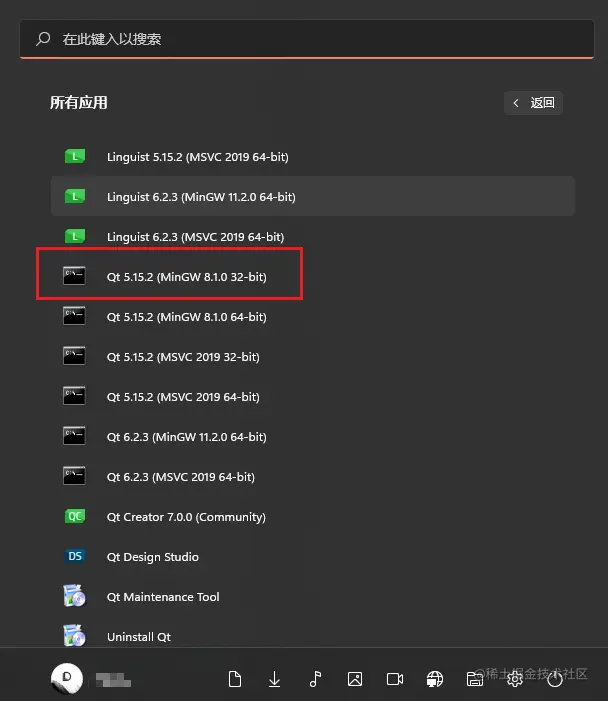
Task: Open File Explorer icon in bottom bar
Action: coord(475,679)
